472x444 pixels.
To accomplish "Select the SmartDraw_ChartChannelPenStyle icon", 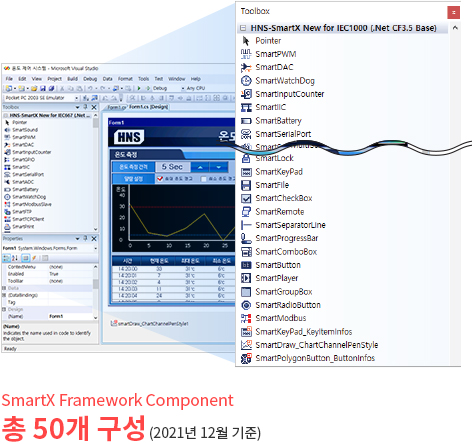I will [x=246, y=345].
